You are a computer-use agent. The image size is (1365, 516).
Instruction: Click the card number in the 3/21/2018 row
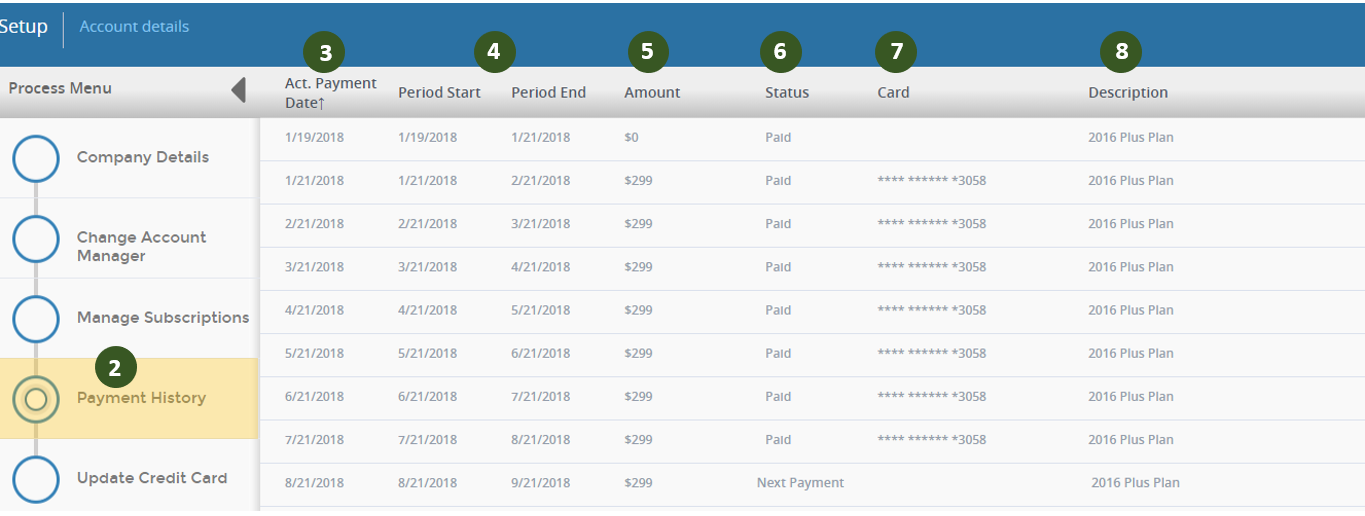pos(931,267)
